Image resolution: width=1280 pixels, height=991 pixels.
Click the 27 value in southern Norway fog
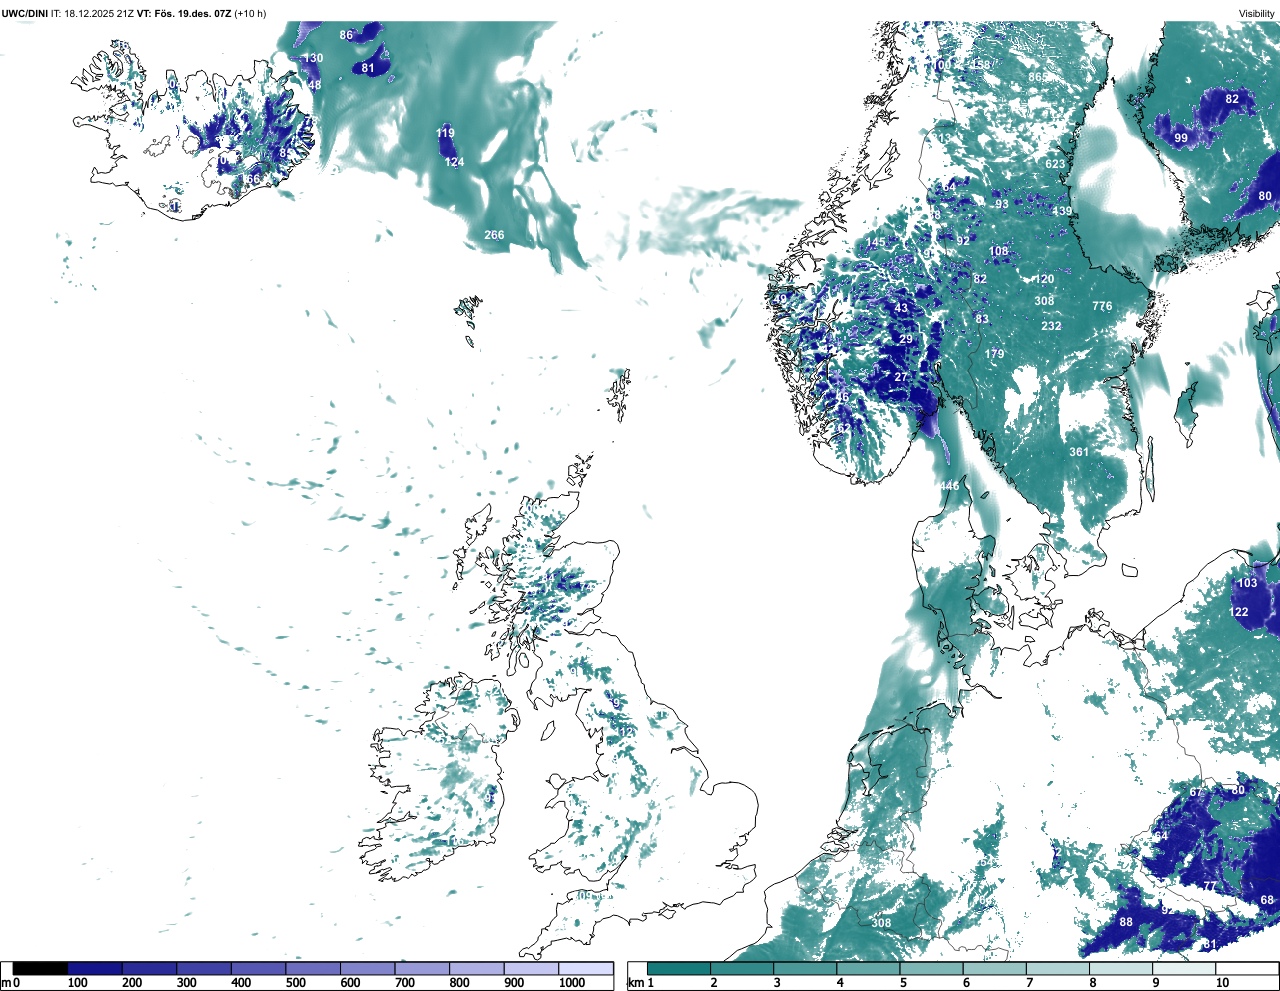901,377
